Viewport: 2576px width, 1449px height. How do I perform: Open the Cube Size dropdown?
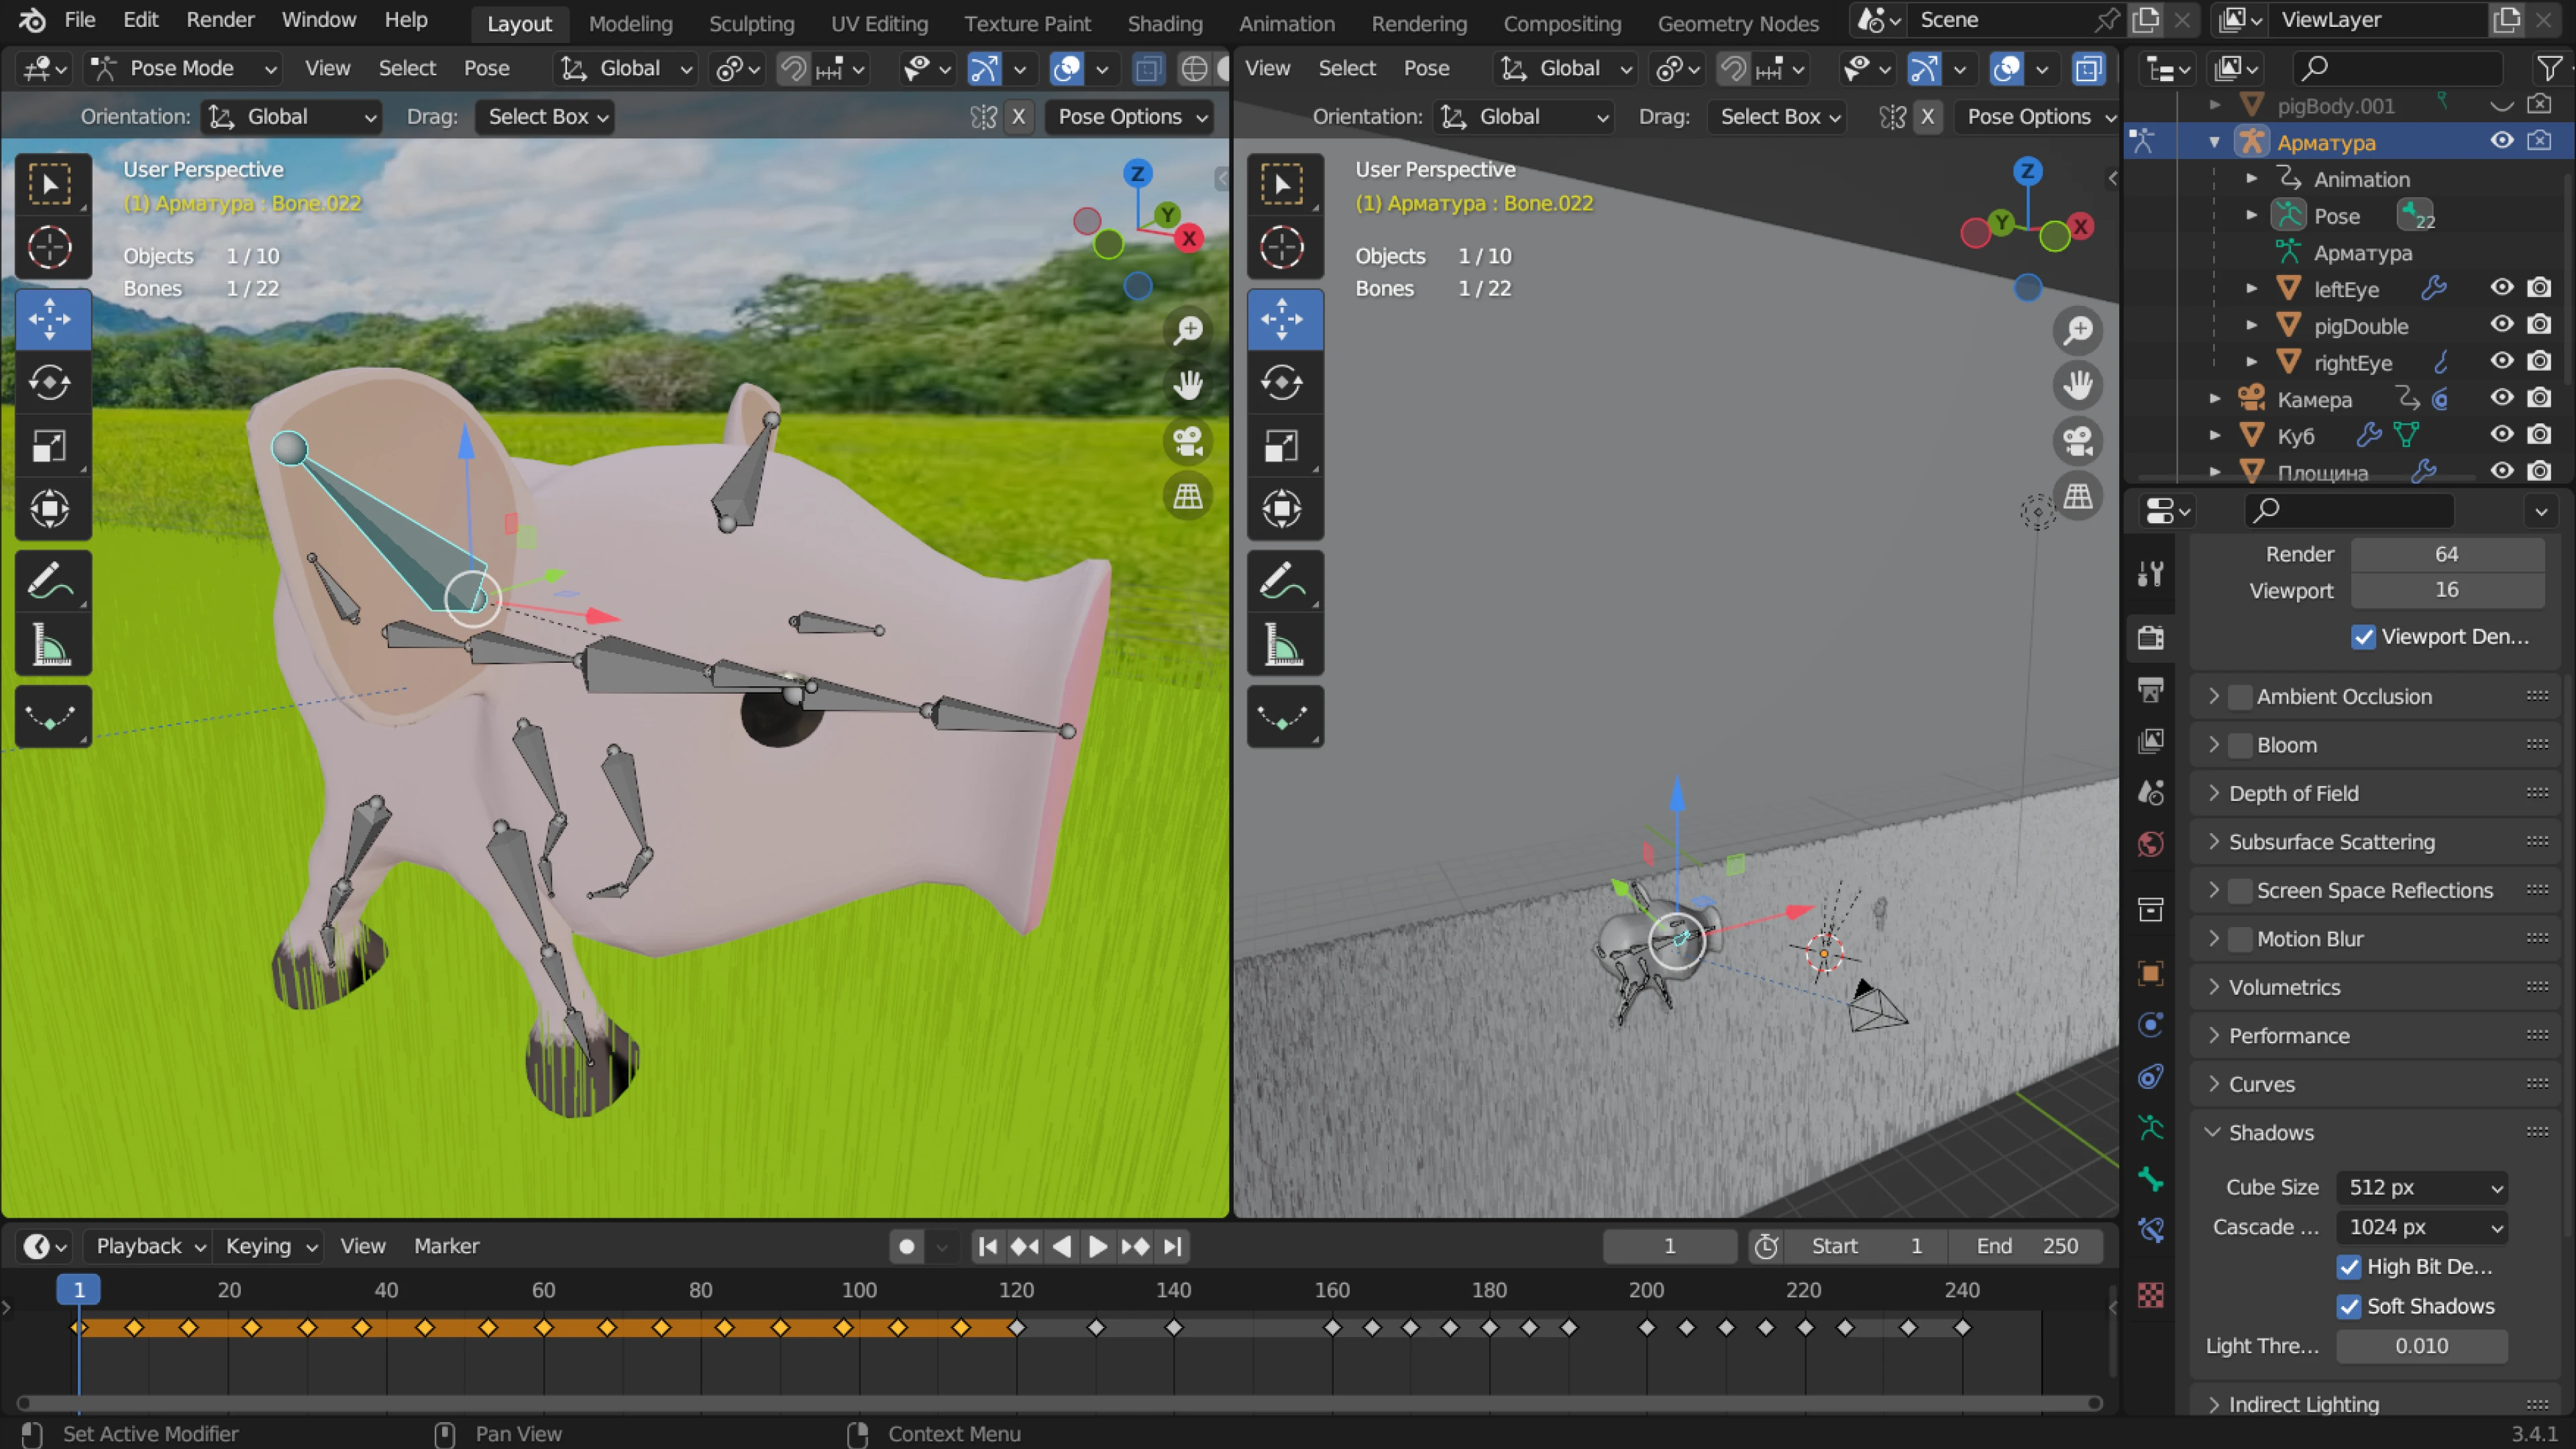[x=2421, y=1187]
